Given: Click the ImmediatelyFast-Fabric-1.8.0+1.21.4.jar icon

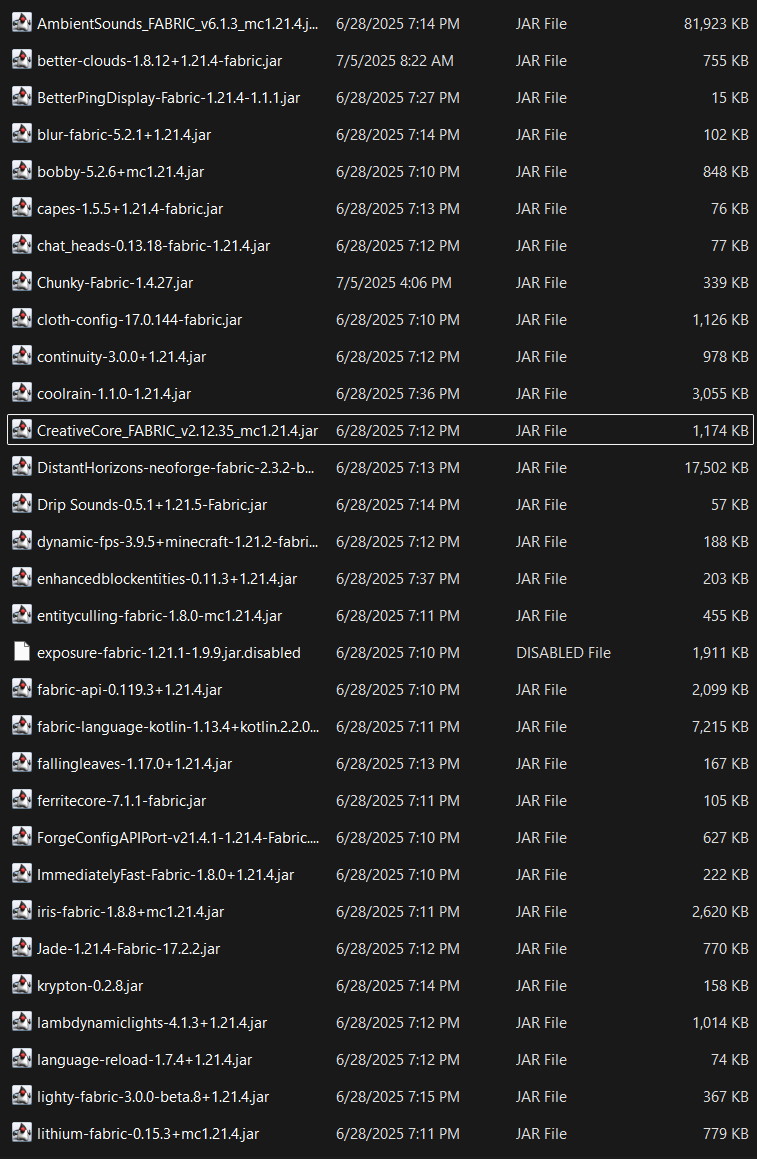Looking at the screenshot, I should click(x=22, y=874).
